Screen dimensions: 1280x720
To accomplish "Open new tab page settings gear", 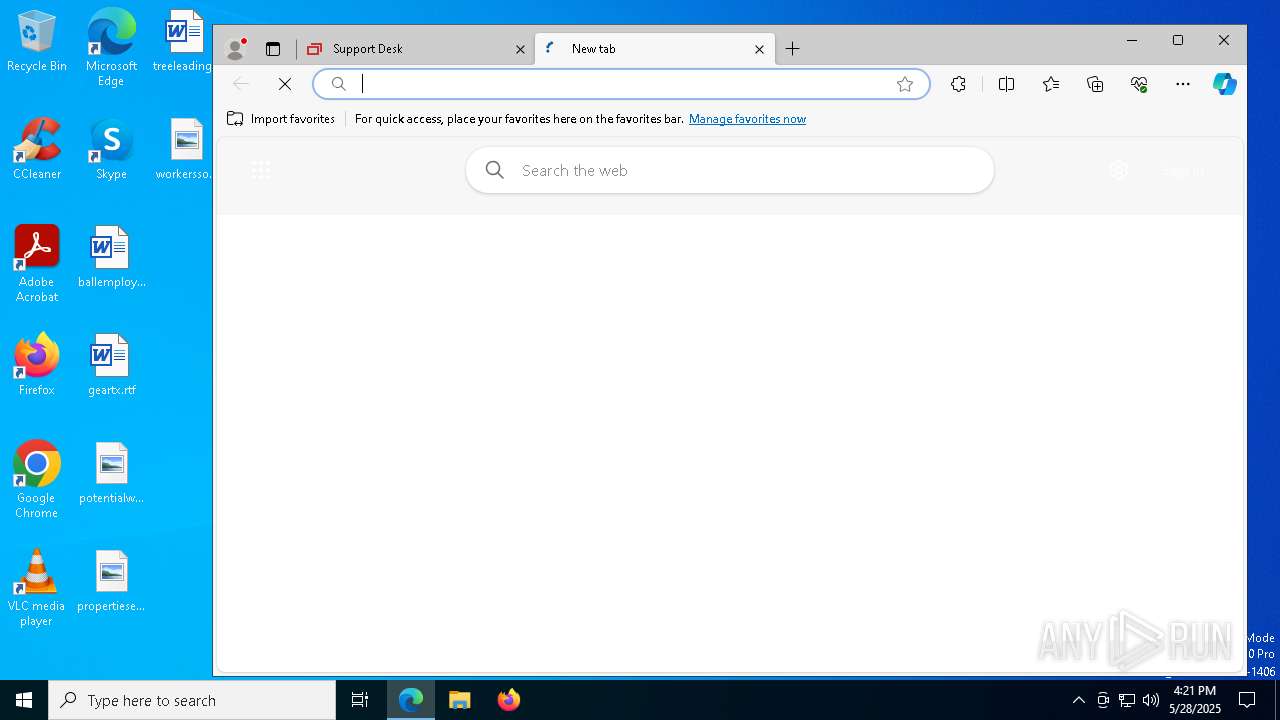I will pos(1119,171).
